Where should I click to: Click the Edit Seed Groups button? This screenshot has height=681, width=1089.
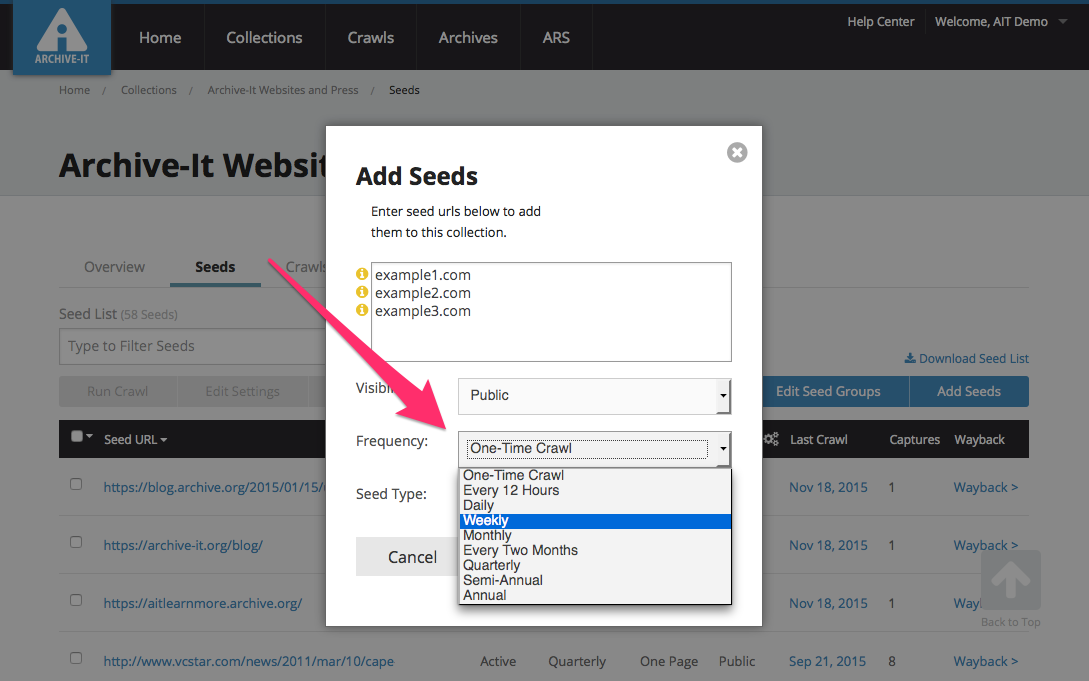click(827, 391)
